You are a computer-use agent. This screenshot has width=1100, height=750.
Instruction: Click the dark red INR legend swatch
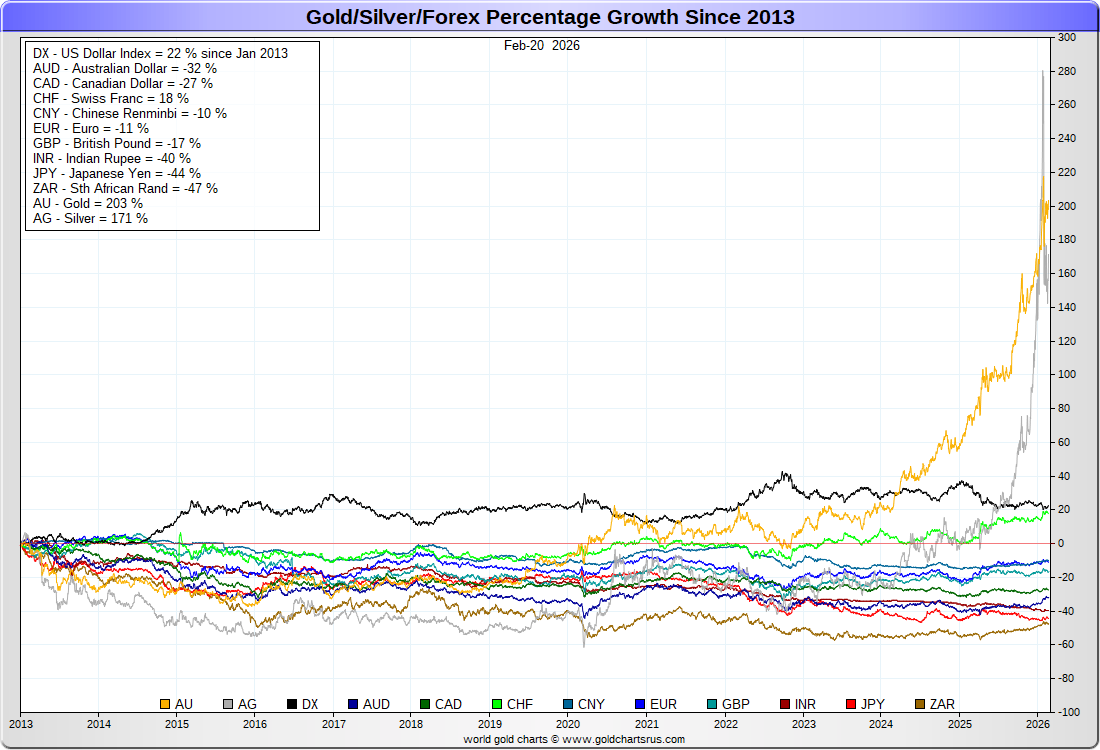point(785,704)
